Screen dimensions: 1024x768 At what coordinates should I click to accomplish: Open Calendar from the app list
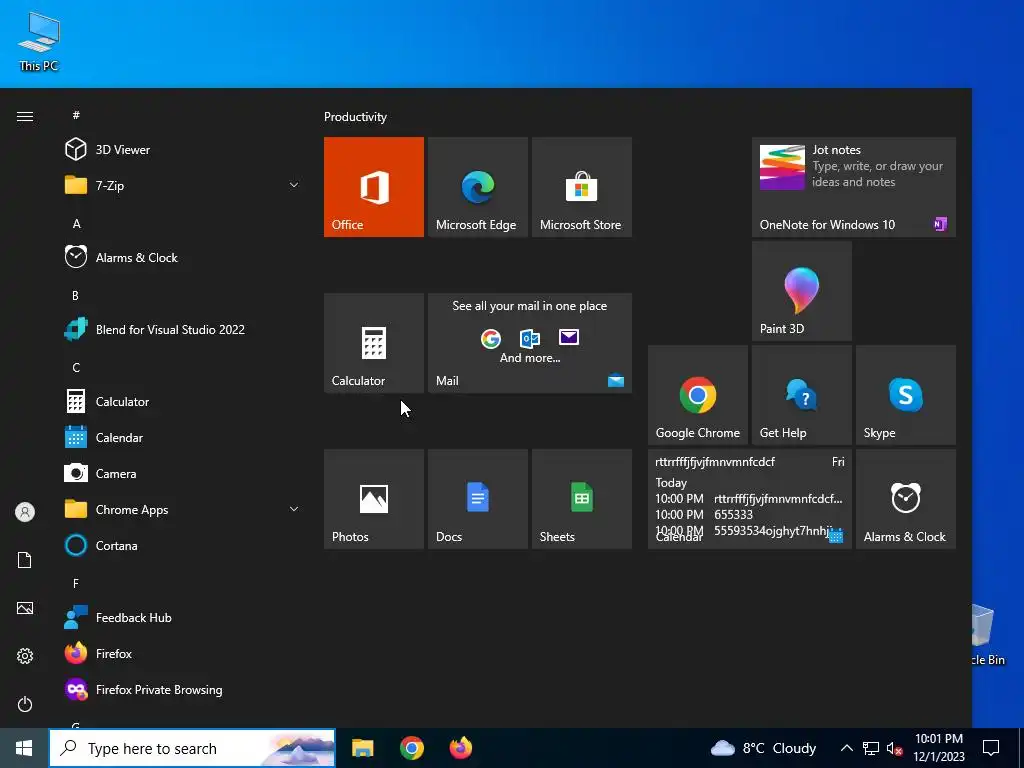pos(183,438)
